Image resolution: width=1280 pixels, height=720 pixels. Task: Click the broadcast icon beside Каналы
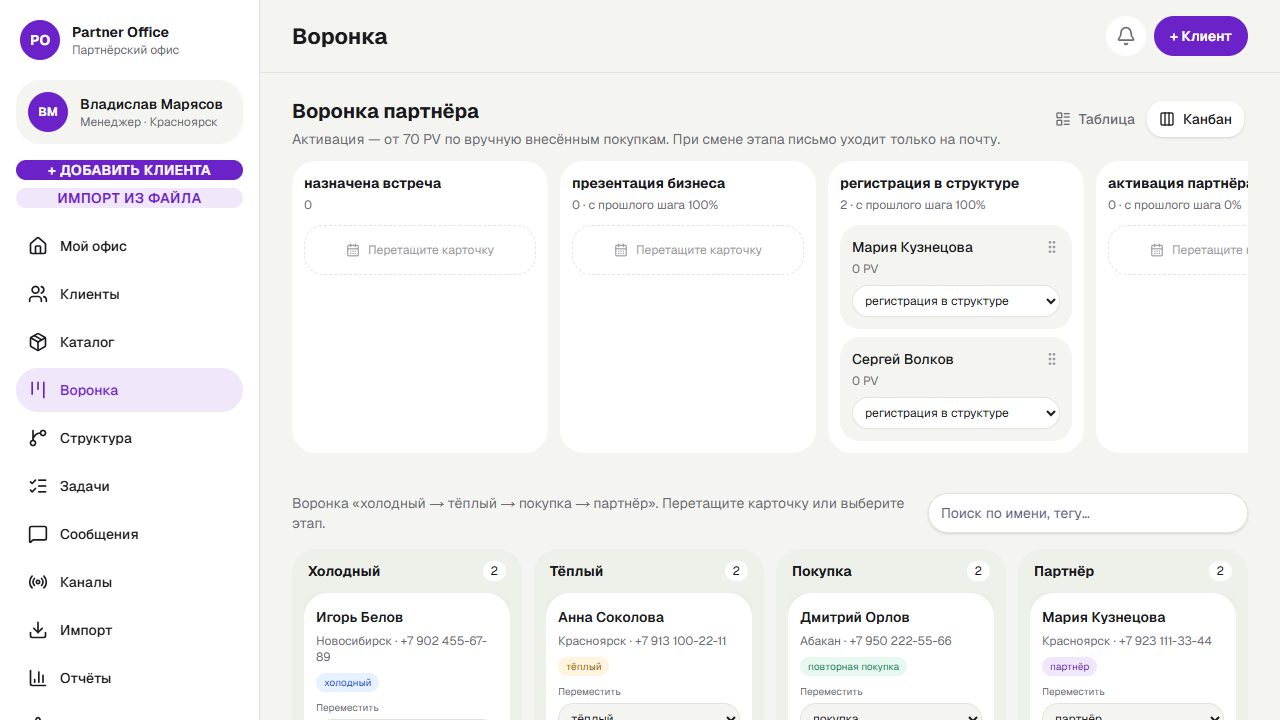click(x=38, y=582)
